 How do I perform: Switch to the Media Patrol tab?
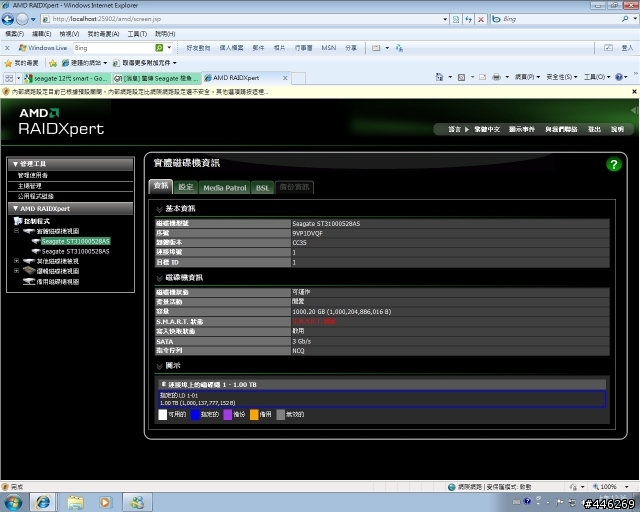click(x=225, y=188)
